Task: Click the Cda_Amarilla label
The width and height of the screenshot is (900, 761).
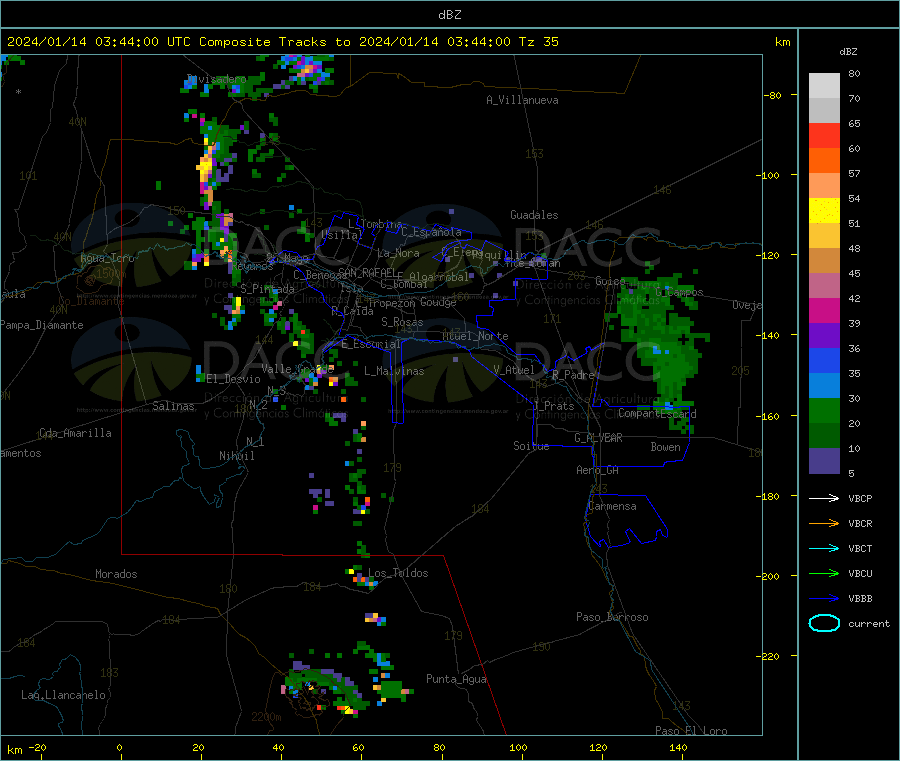Action: (75, 433)
